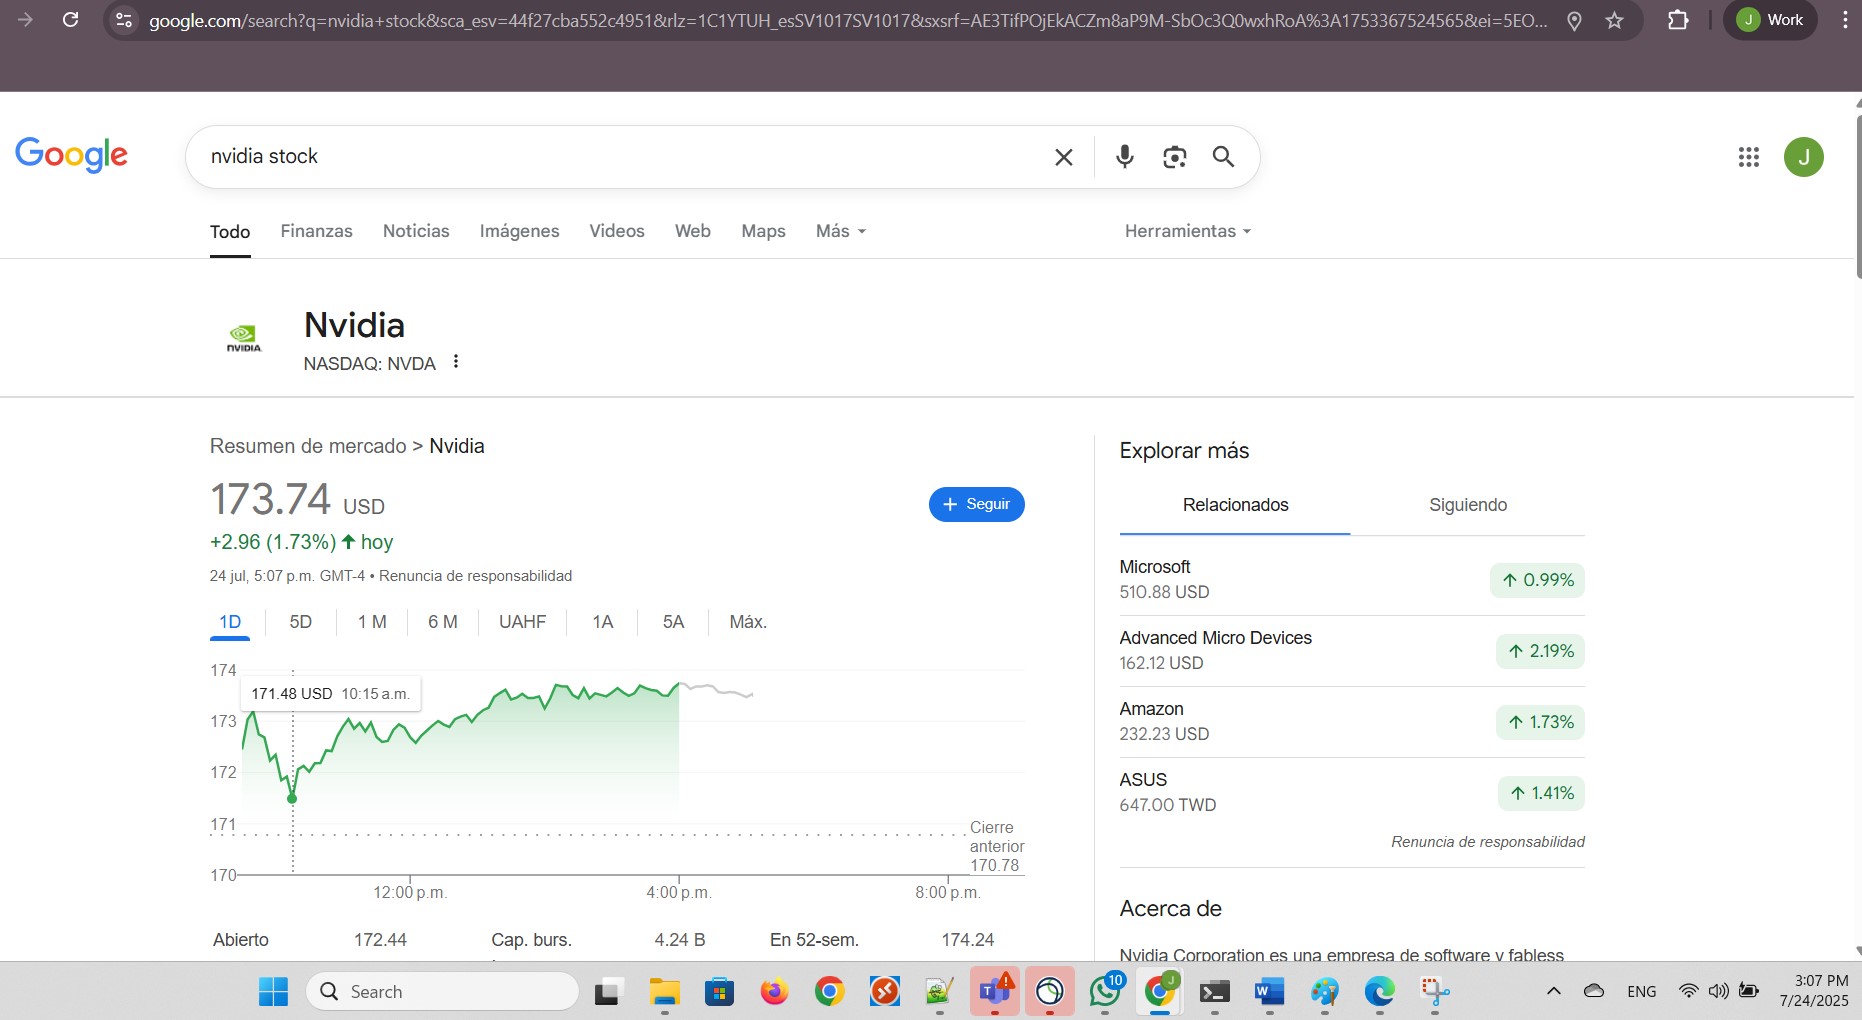Image resolution: width=1862 pixels, height=1020 pixels.
Task: Open Firefox from the taskbar
Action: (x=774, y=991)
